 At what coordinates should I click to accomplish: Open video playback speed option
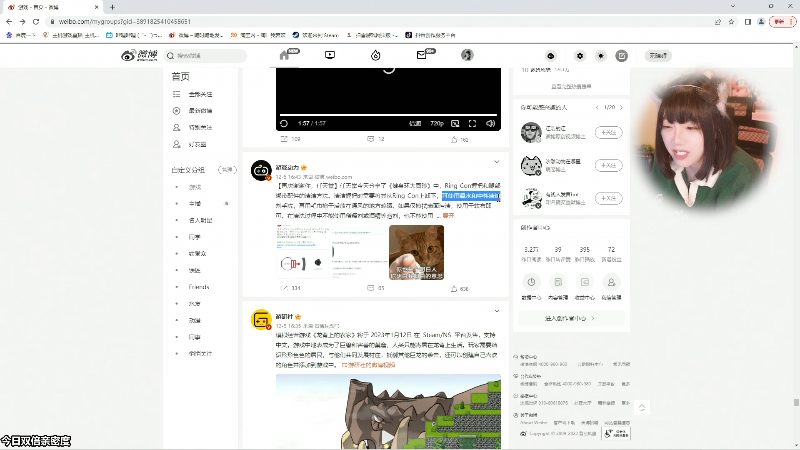(415, 123)
